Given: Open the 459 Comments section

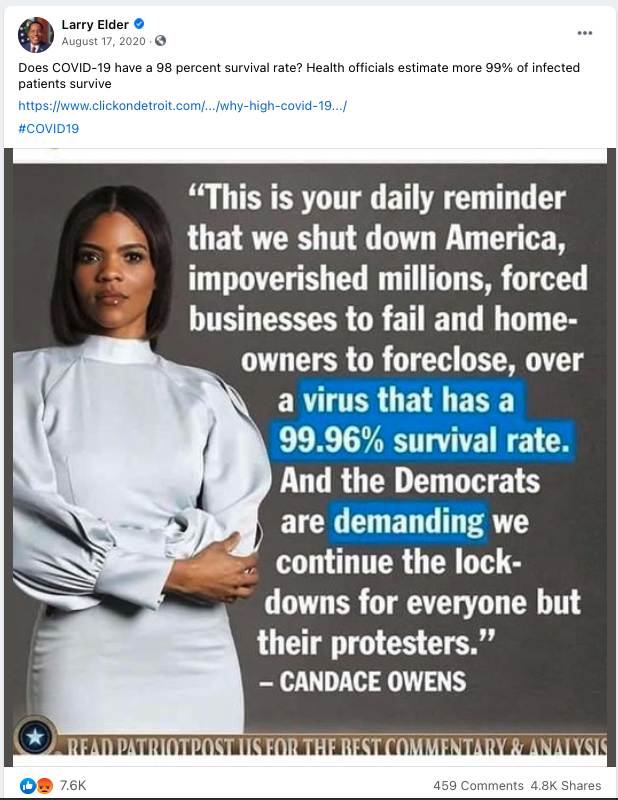Looking at the screenshot, I should (478, 786).
